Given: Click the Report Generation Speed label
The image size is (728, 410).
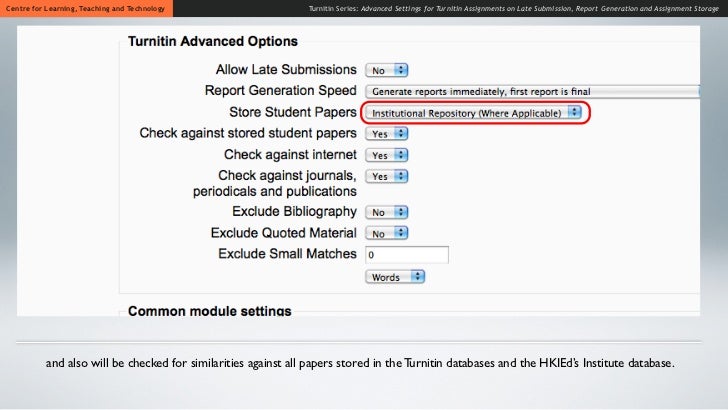Looking at the screenshot, I should (x=280, y=91).
